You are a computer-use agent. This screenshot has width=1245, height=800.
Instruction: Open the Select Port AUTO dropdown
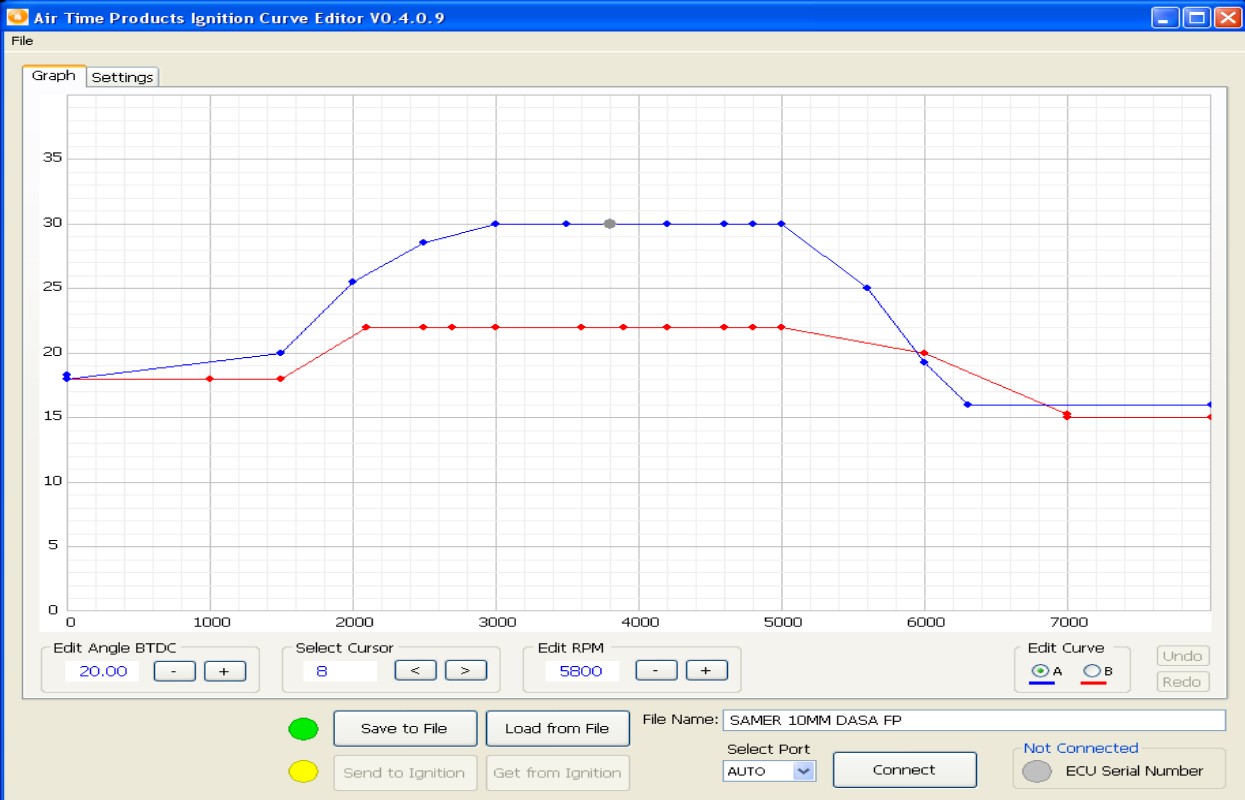tap(769, 771)
